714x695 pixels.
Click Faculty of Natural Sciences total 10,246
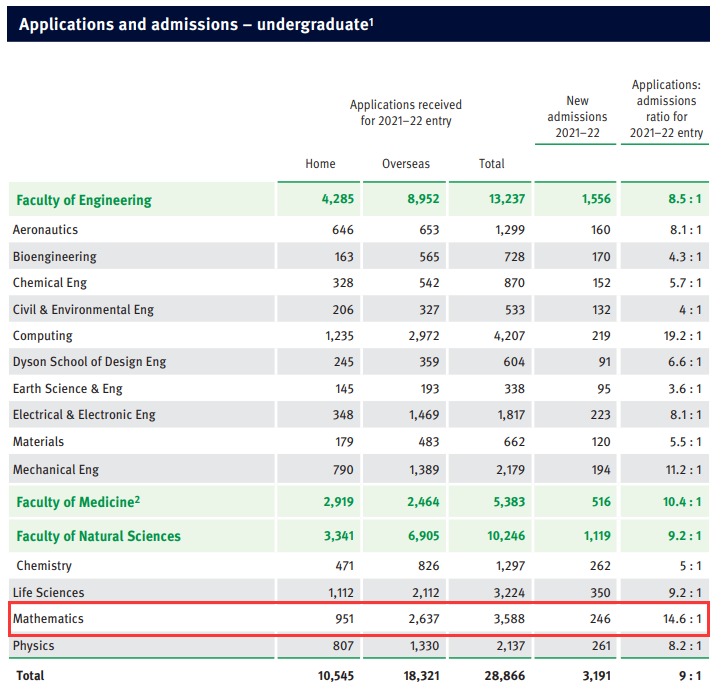click(x=506, y=536)
